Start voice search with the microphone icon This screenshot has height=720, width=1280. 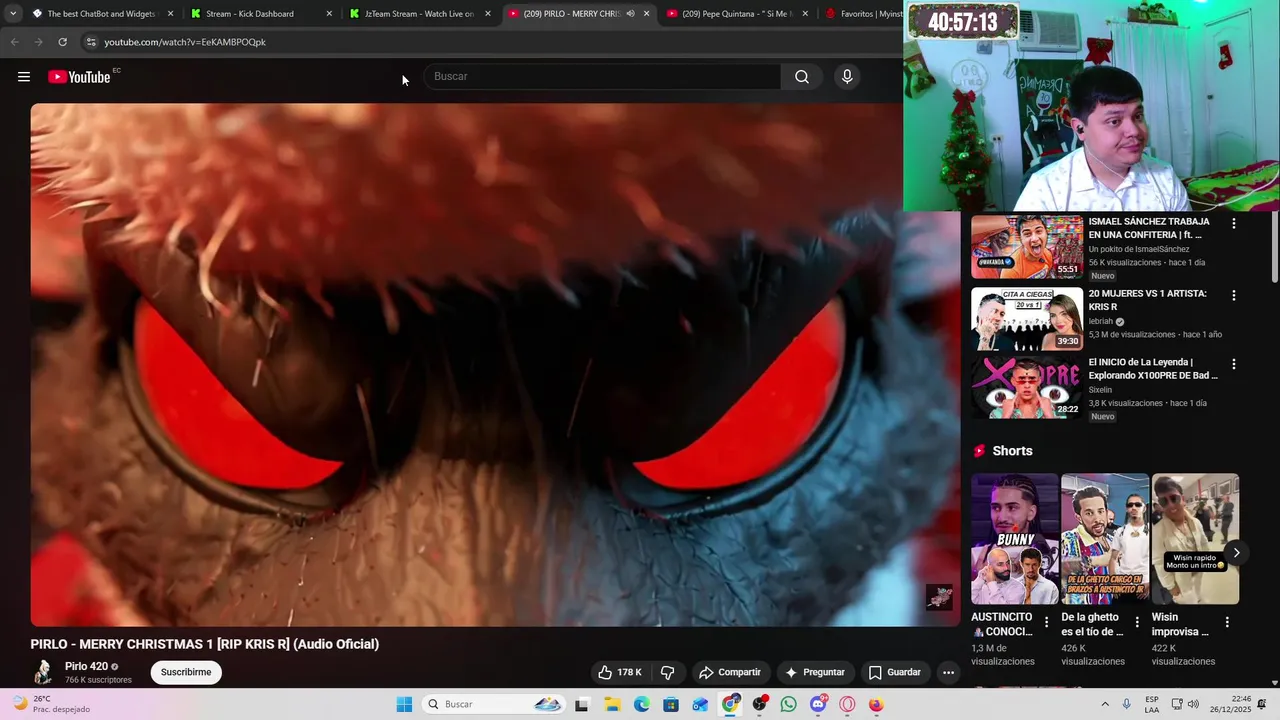(x=847, y=77)
